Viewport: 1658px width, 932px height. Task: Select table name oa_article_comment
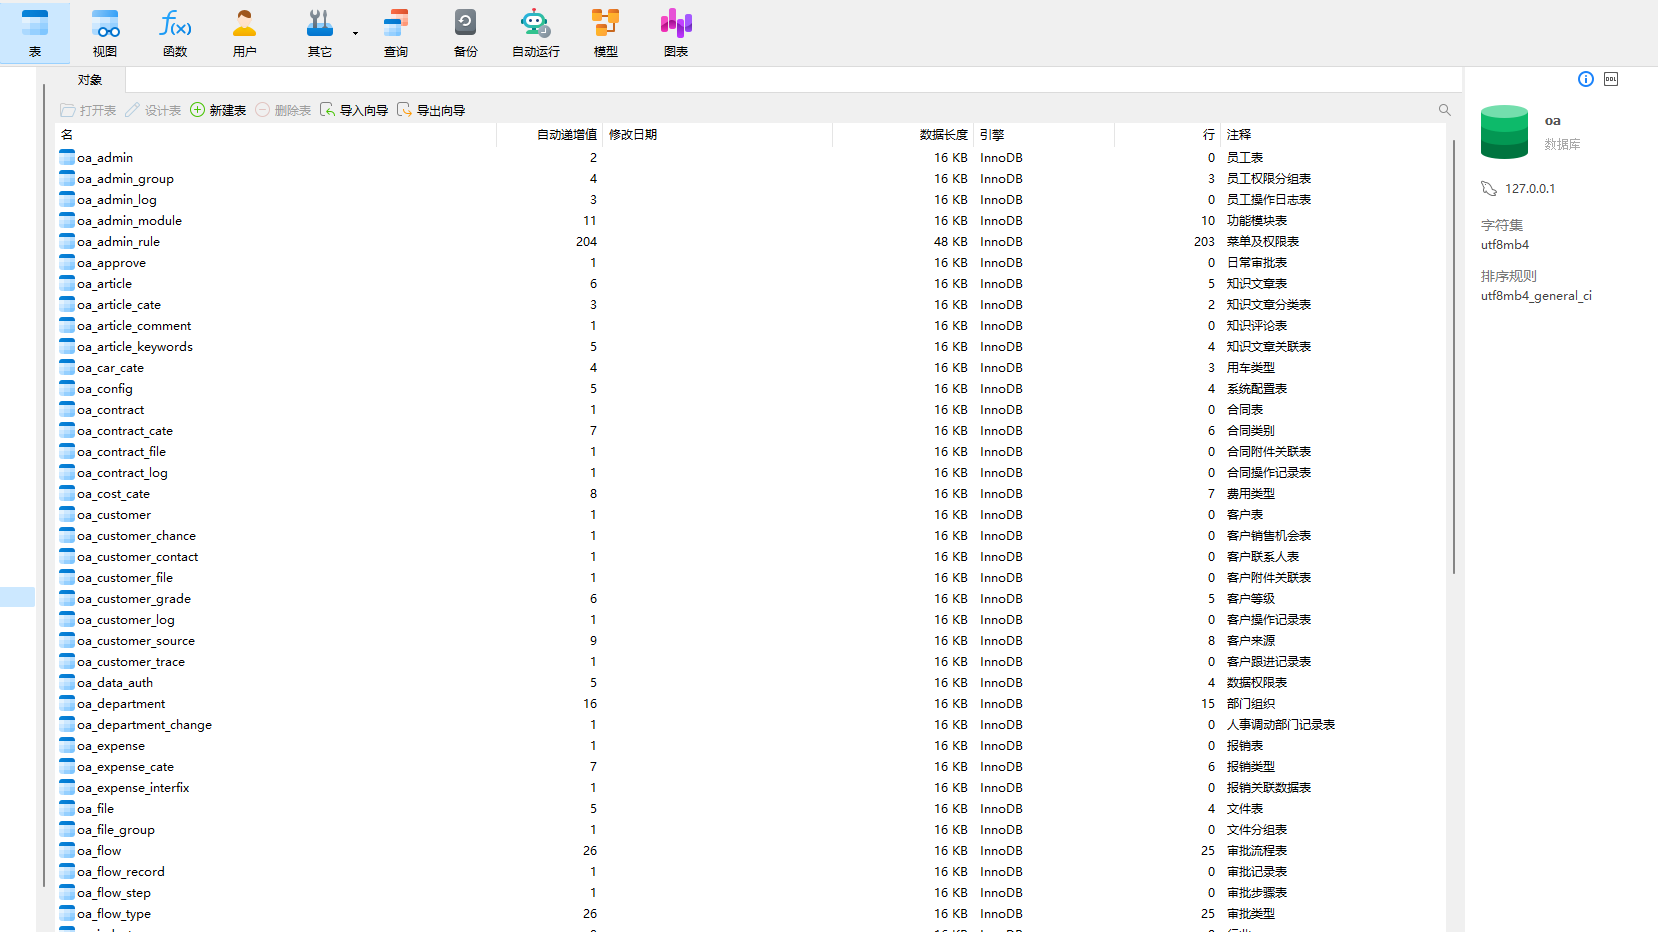point(134,326)
